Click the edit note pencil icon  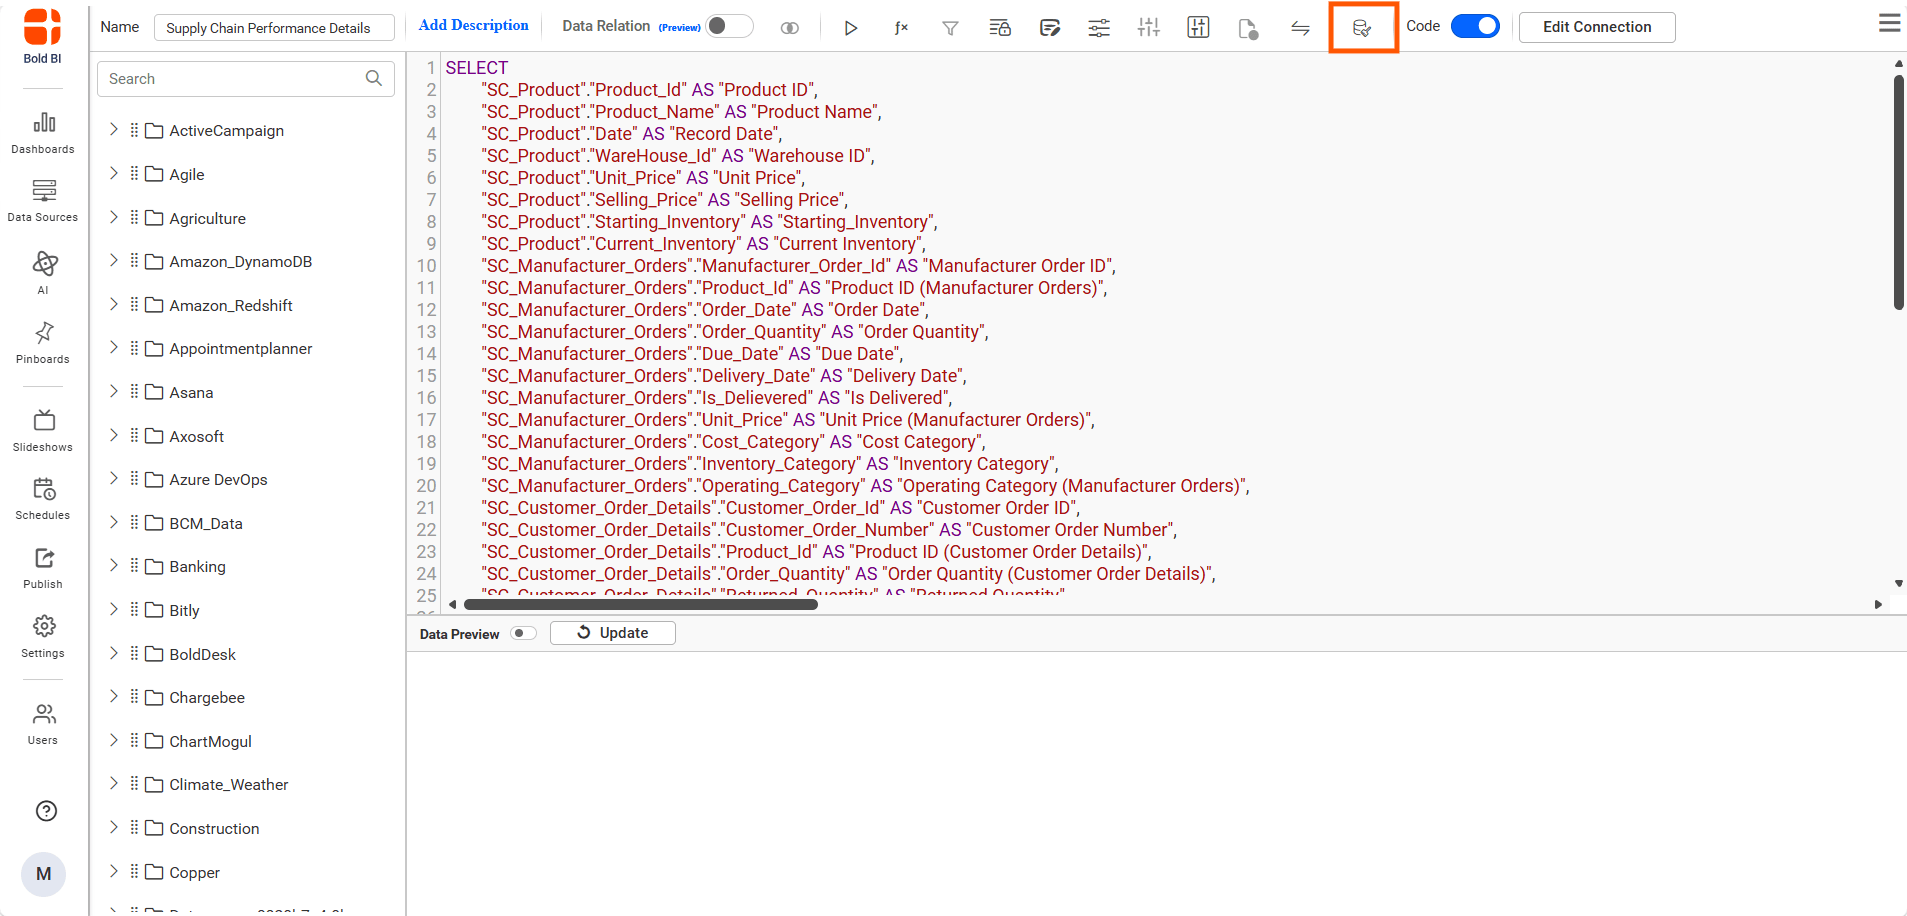(1050, 28)
